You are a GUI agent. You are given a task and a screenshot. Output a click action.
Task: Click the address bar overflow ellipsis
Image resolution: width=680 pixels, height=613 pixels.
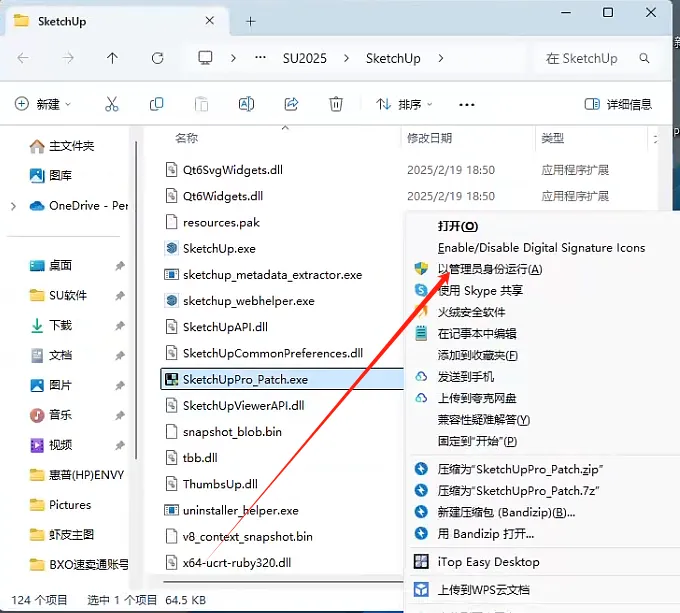tap(260, 58)
